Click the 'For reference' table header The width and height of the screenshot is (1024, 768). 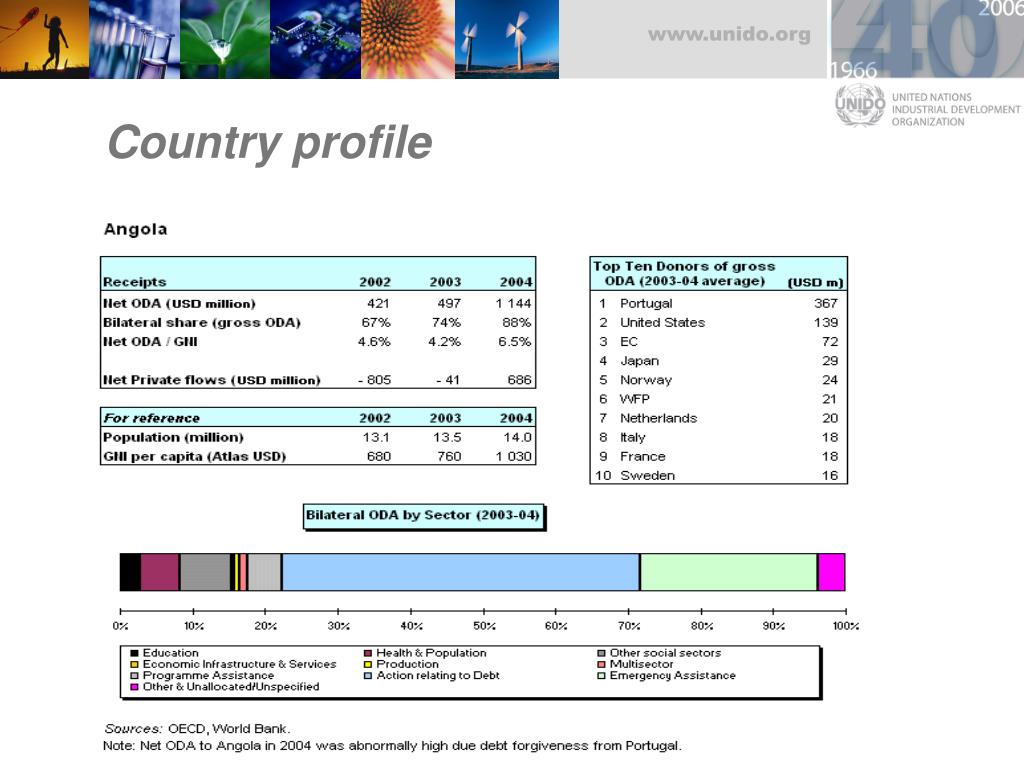tap(152, 418)
